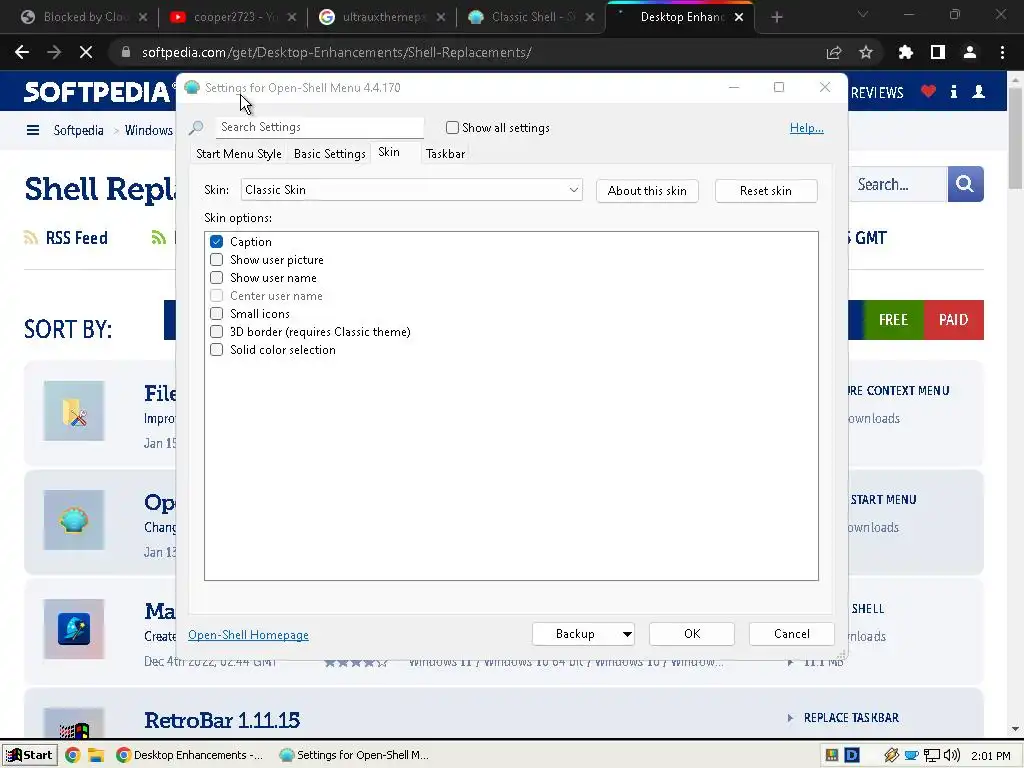
Task: Filter Softpedia results by FREE
Action: coord(893,320)
